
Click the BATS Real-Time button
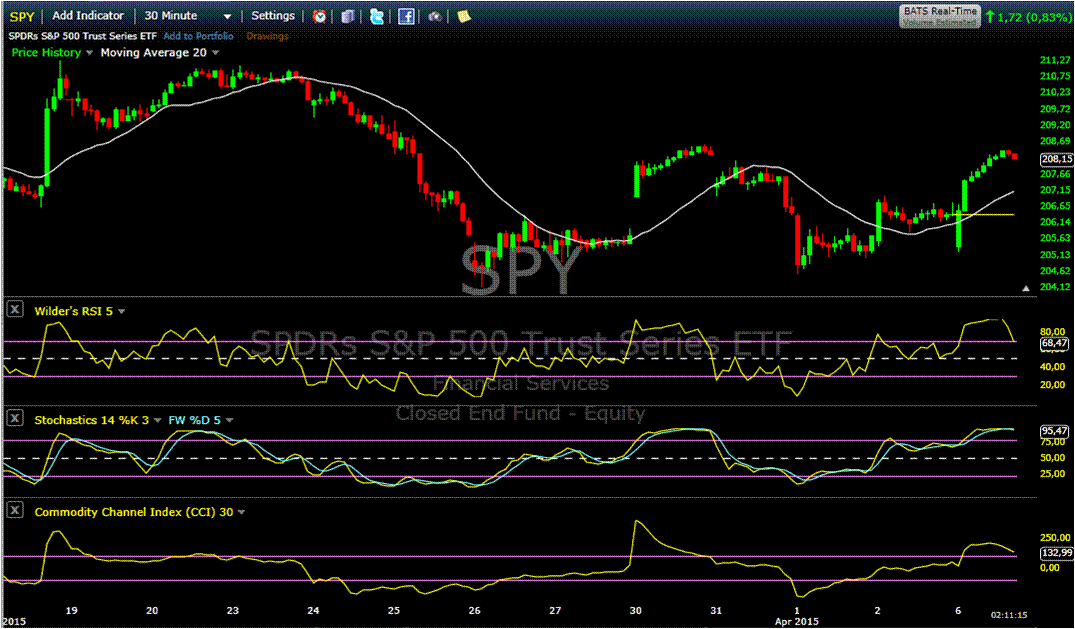click(x=939, y=16)
